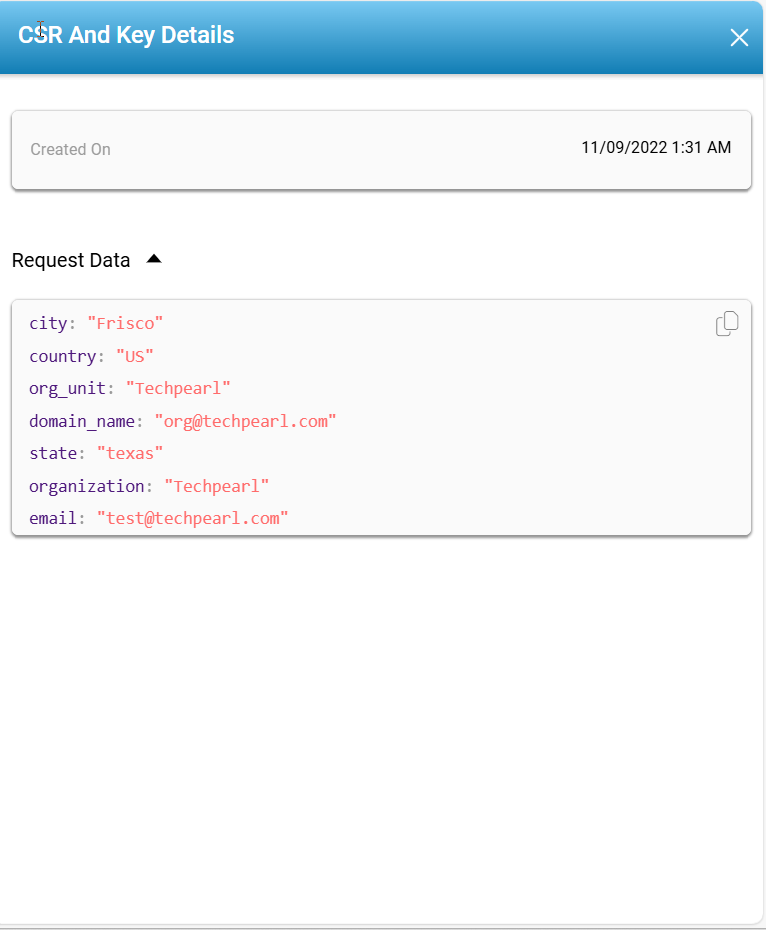The image size is (766, 930).
Task: Select the "US" country value
Action: click(x=135, y=356)
